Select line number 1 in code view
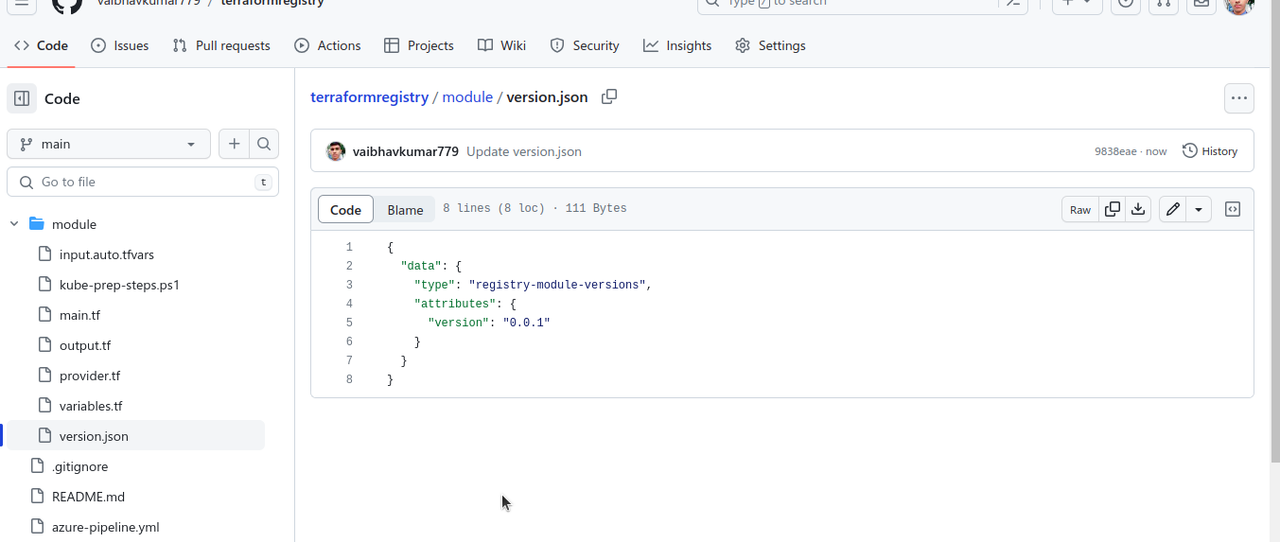 (349, 247)
